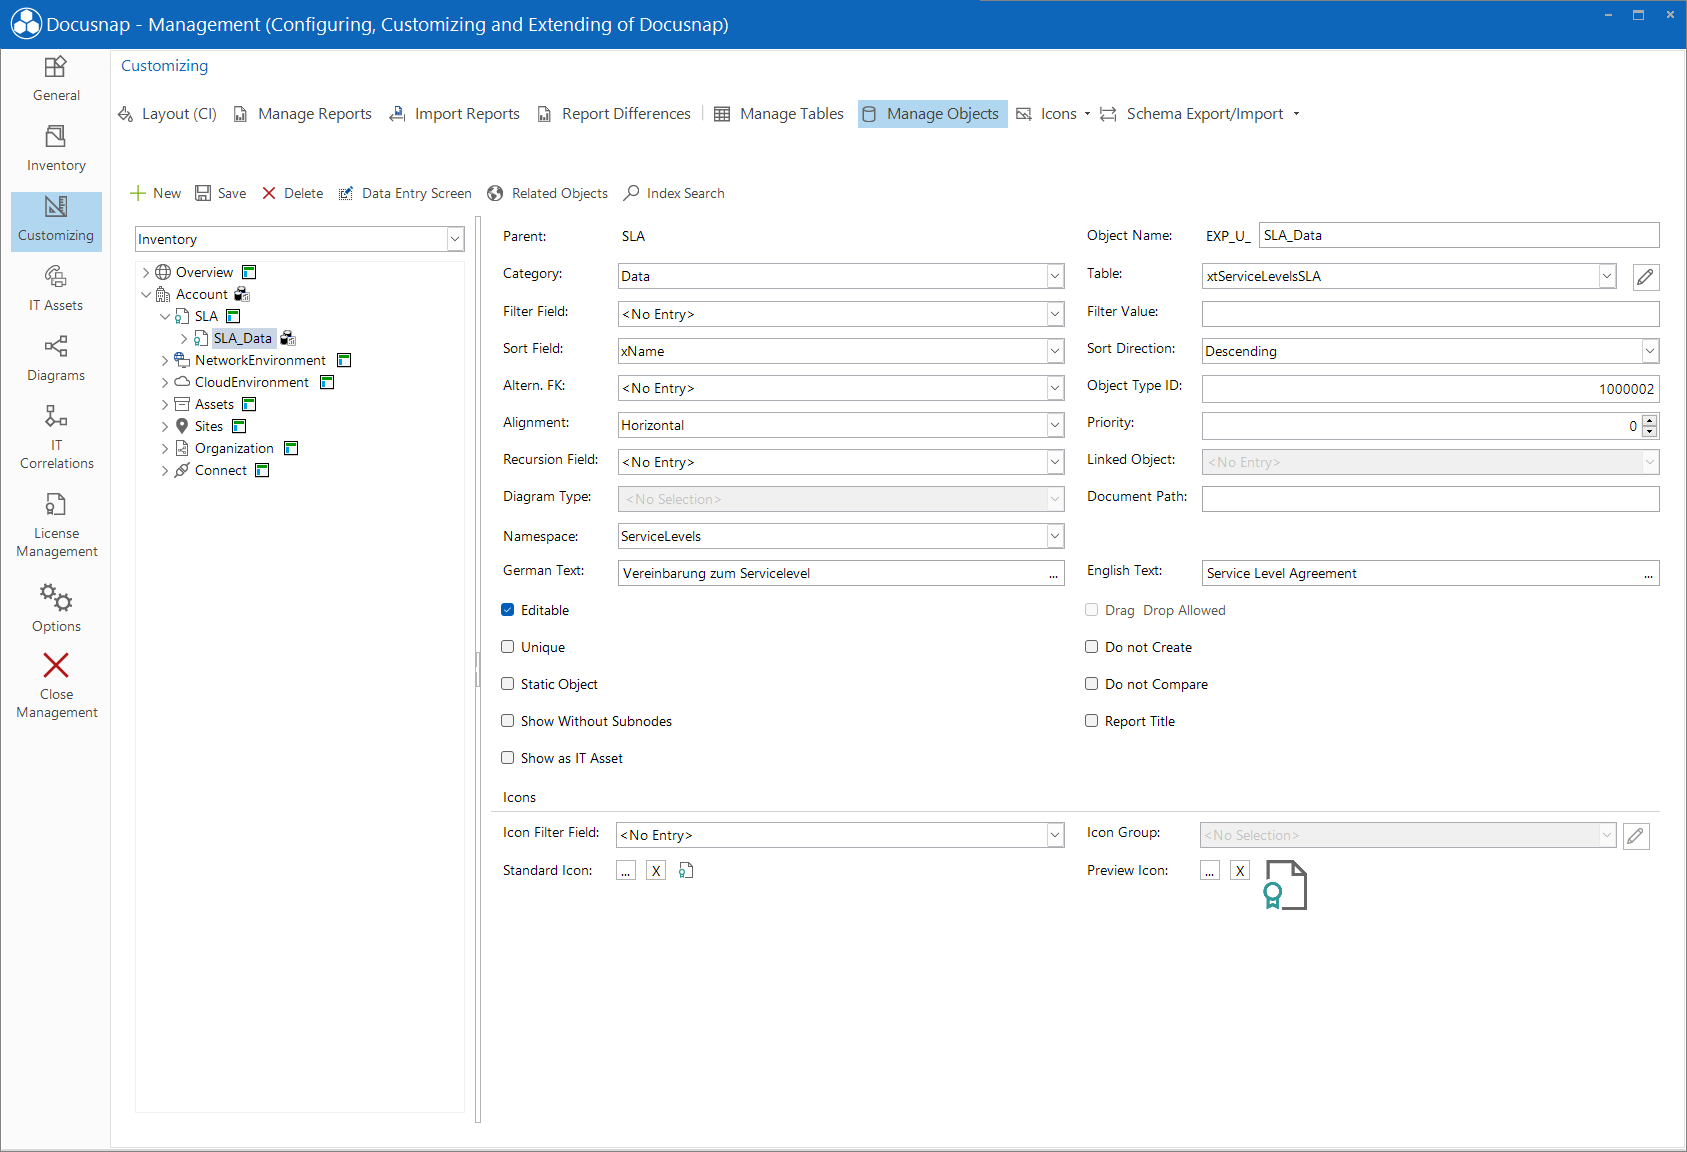Click the Standard Icon small document icon
This screenshot has height=1152, width=1687.
coord(686,871)
